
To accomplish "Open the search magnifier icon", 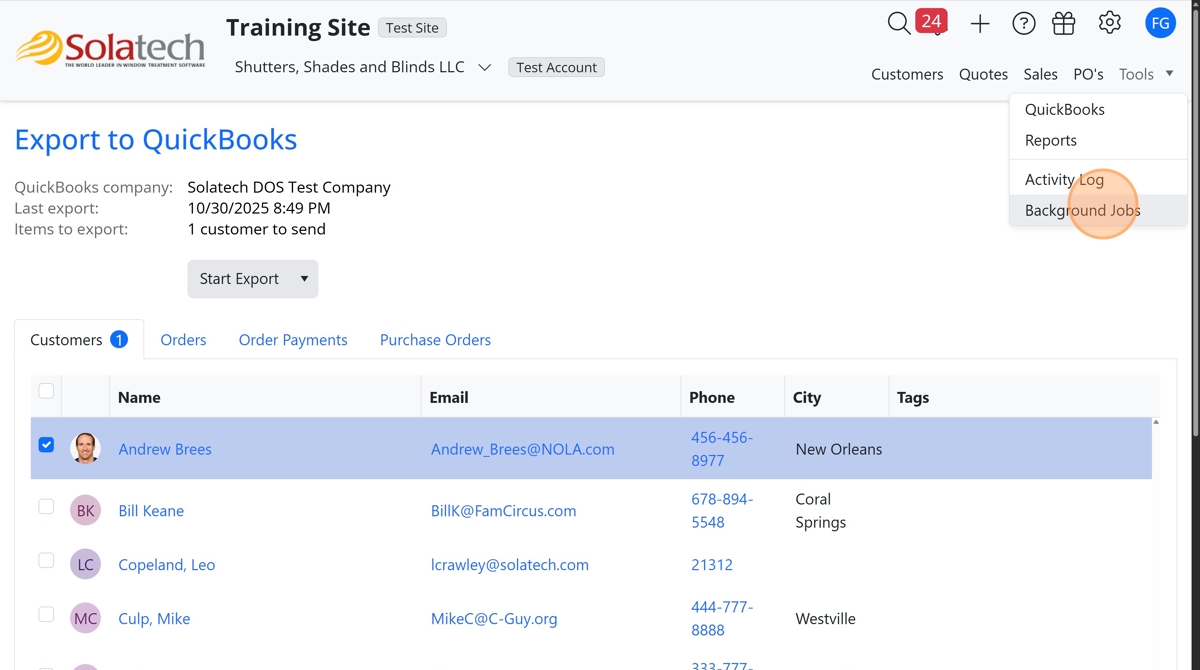I will click(898, 23).
